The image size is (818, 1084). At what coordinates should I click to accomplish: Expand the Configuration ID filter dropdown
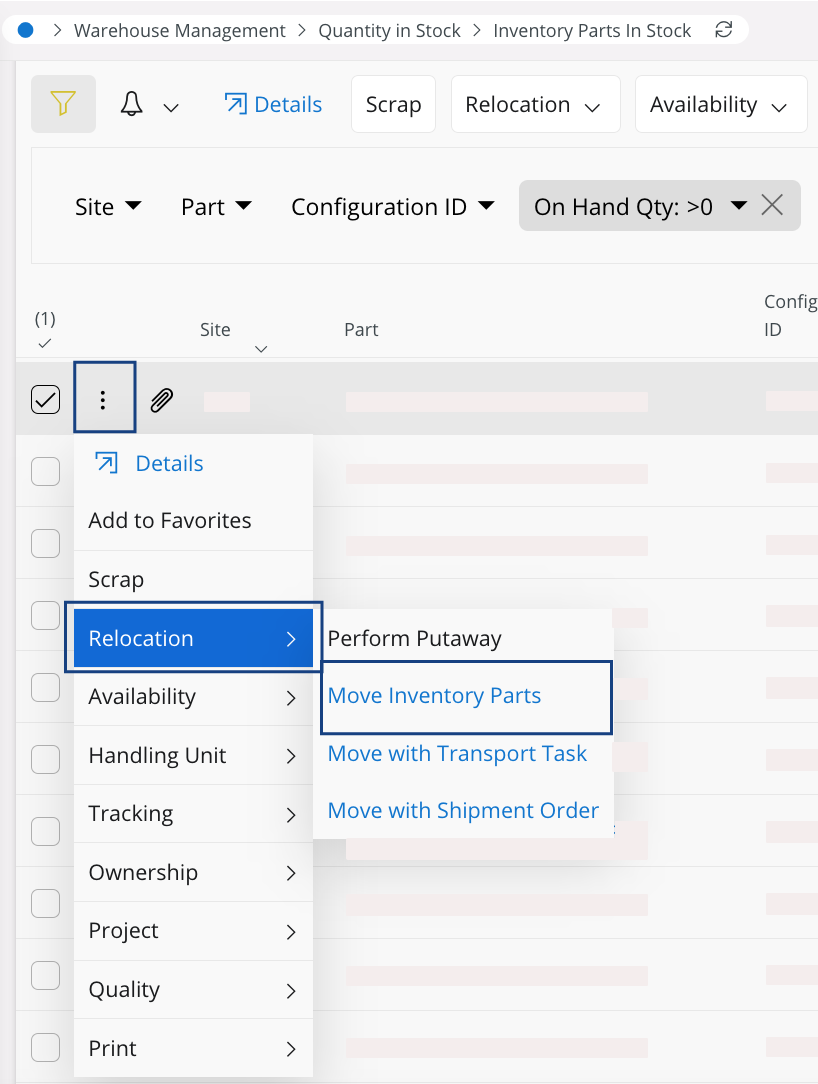tap(392, 207)
